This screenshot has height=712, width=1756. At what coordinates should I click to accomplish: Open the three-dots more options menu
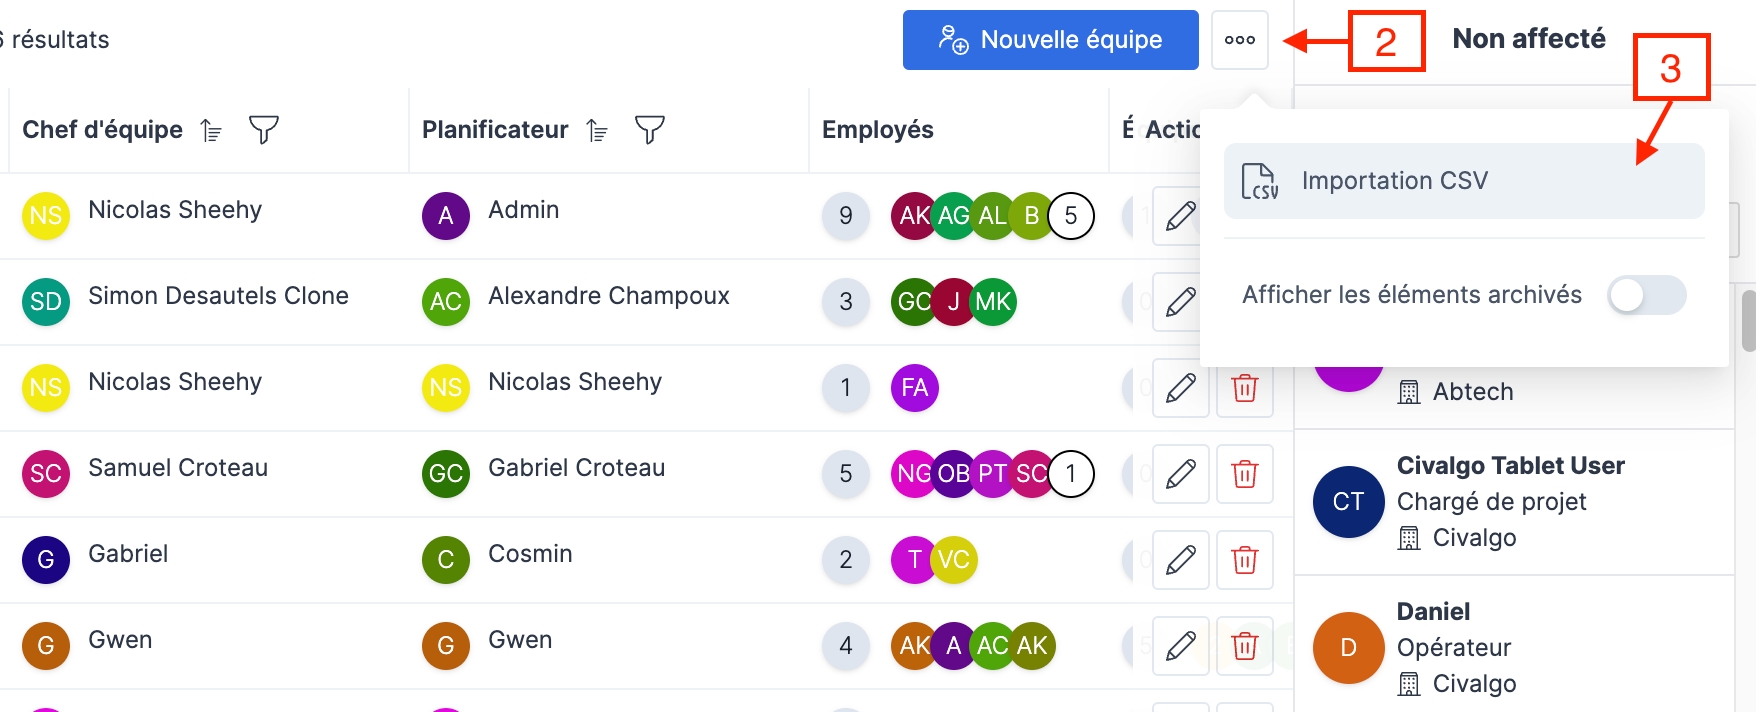[x=1239, y=40]
